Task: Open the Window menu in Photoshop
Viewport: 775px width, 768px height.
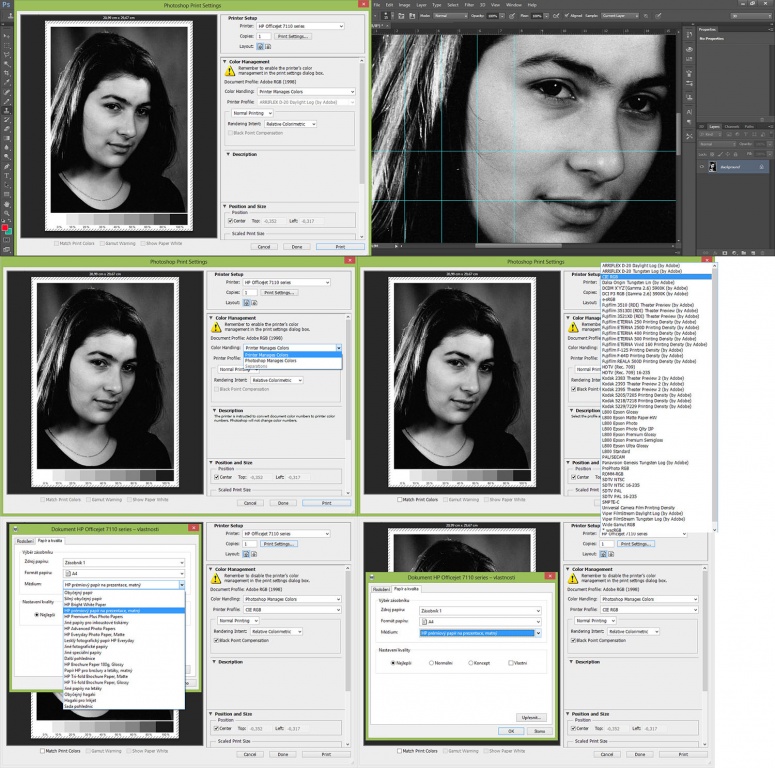Action: 514,5
